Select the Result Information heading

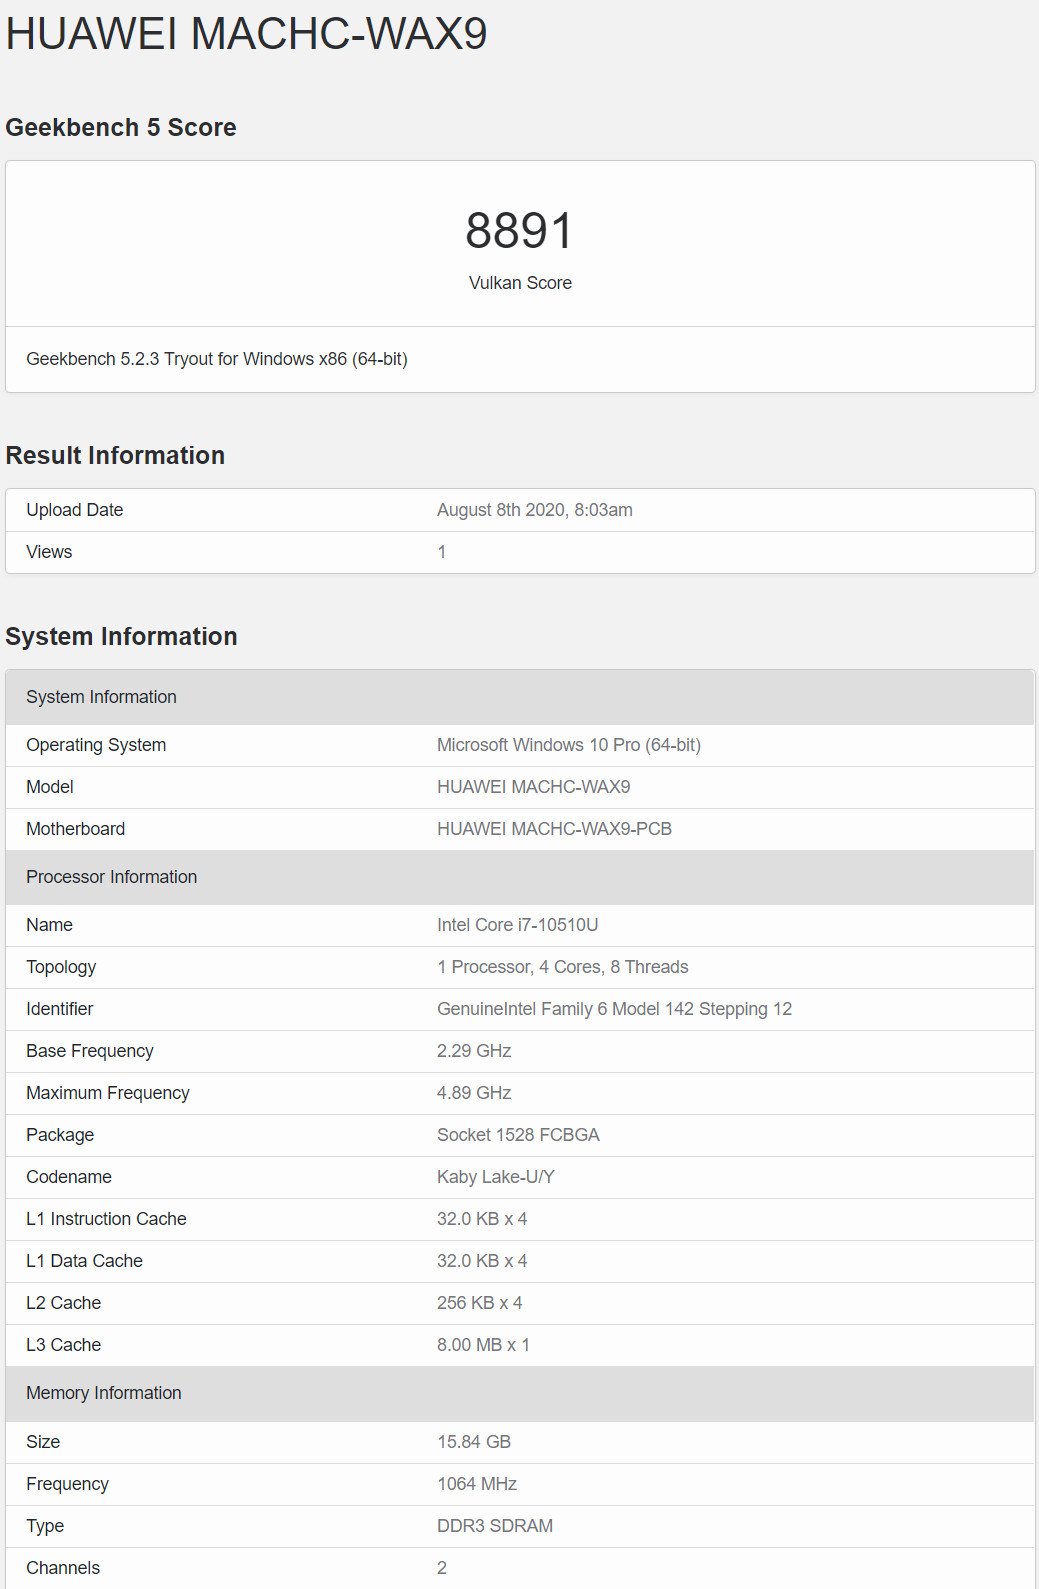click(115, 455)
